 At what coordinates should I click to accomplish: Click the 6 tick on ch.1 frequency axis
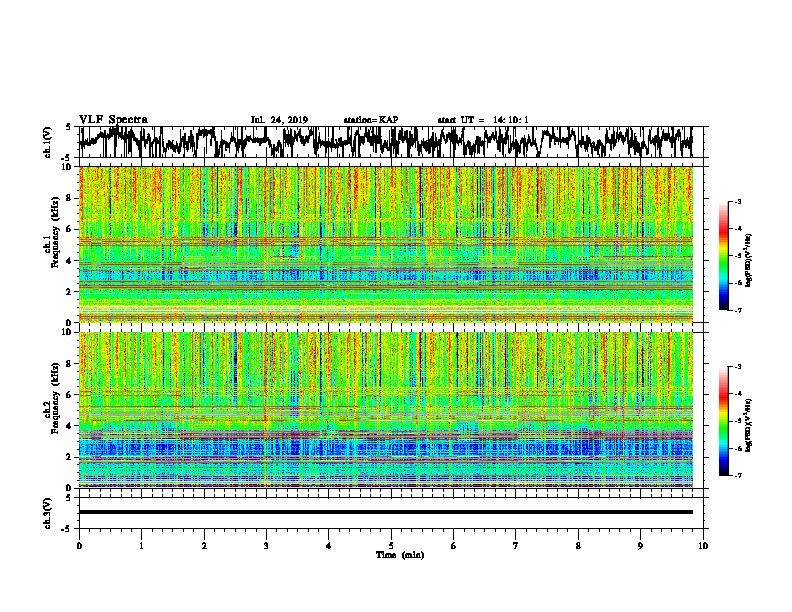point(69,230)
